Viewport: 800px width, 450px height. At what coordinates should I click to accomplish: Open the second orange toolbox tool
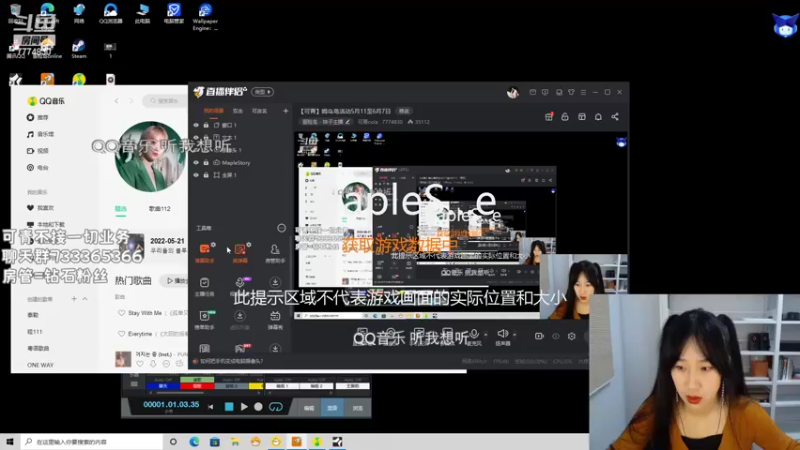pos(240,253)
